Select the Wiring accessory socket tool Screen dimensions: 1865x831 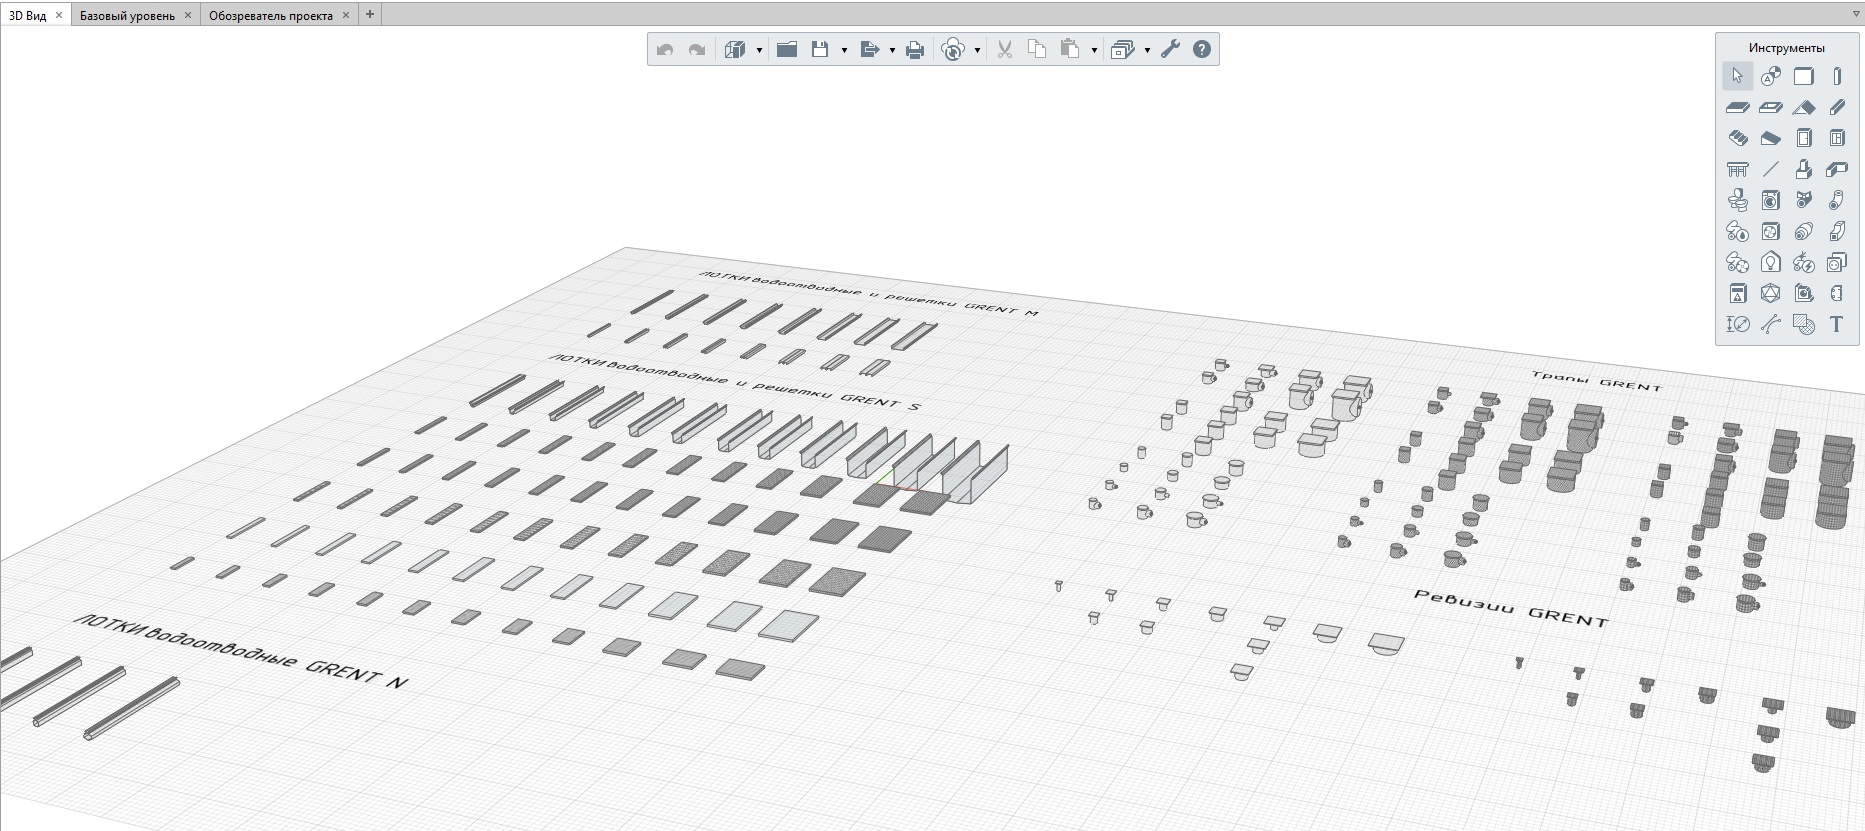[1837, 262]
